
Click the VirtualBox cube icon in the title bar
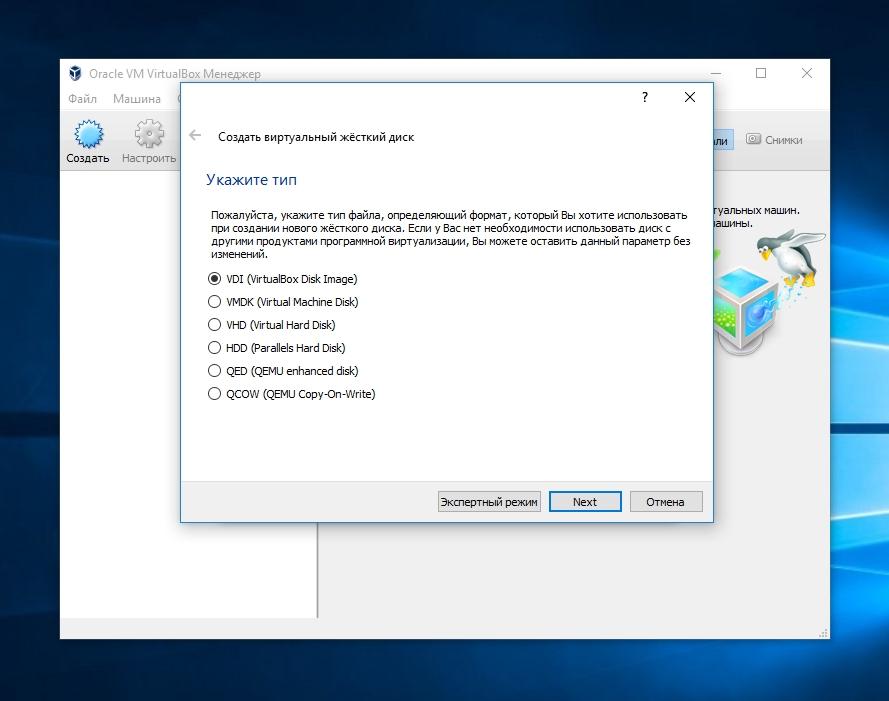(x=75, y=73)
